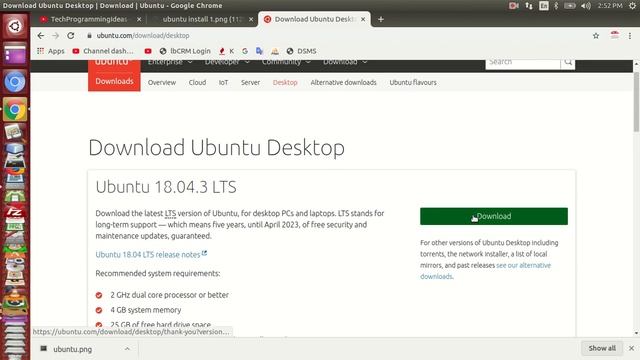Open the IoT downloads section

point(223,82)
